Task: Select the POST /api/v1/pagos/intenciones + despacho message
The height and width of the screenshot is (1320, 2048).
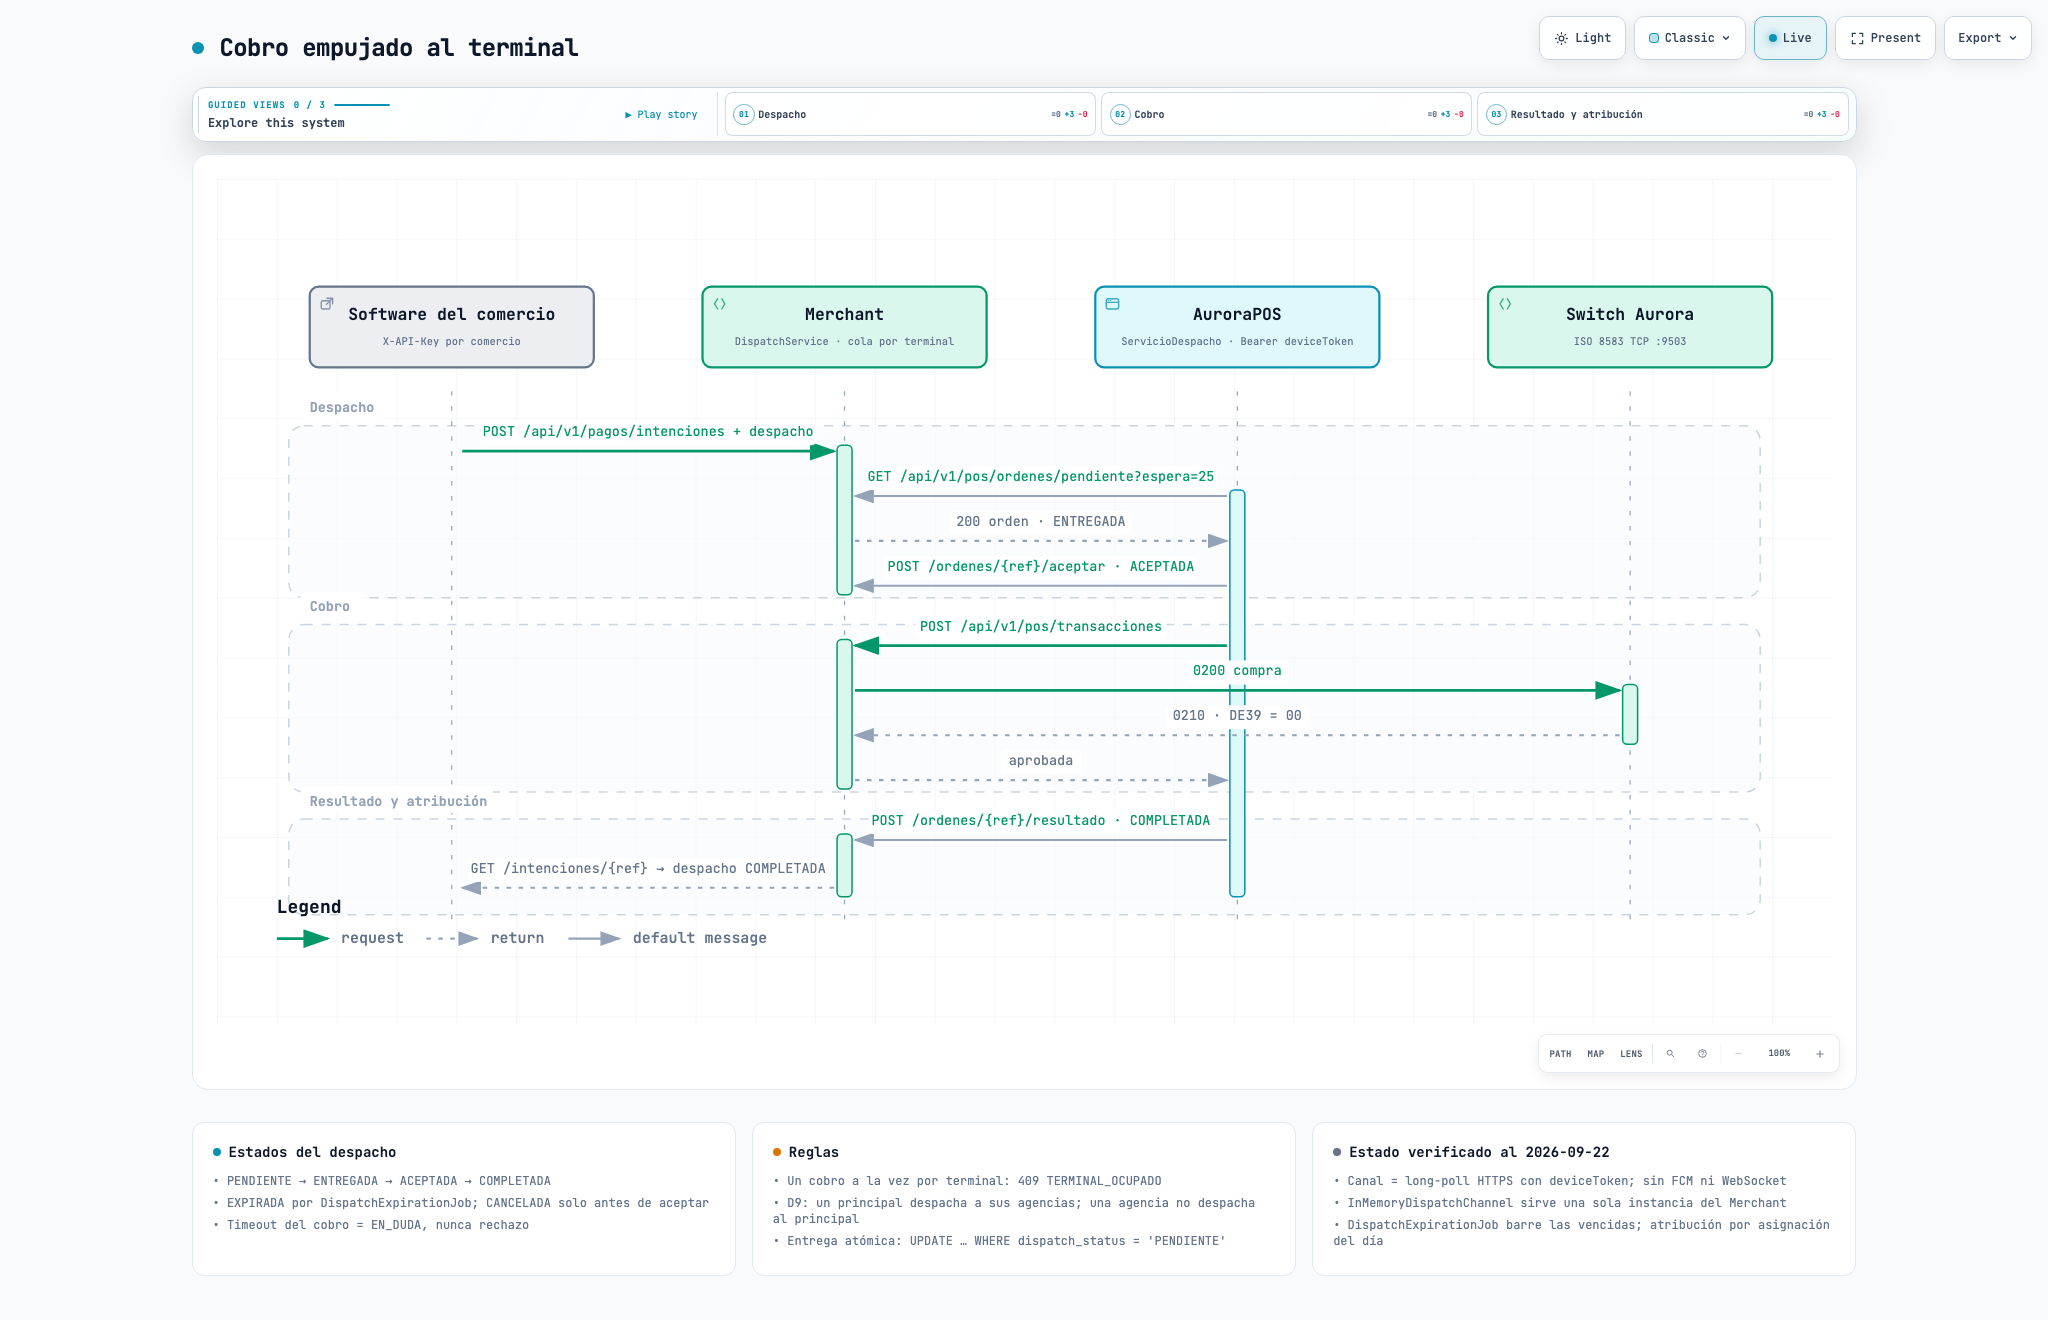Action: [648, 432]
